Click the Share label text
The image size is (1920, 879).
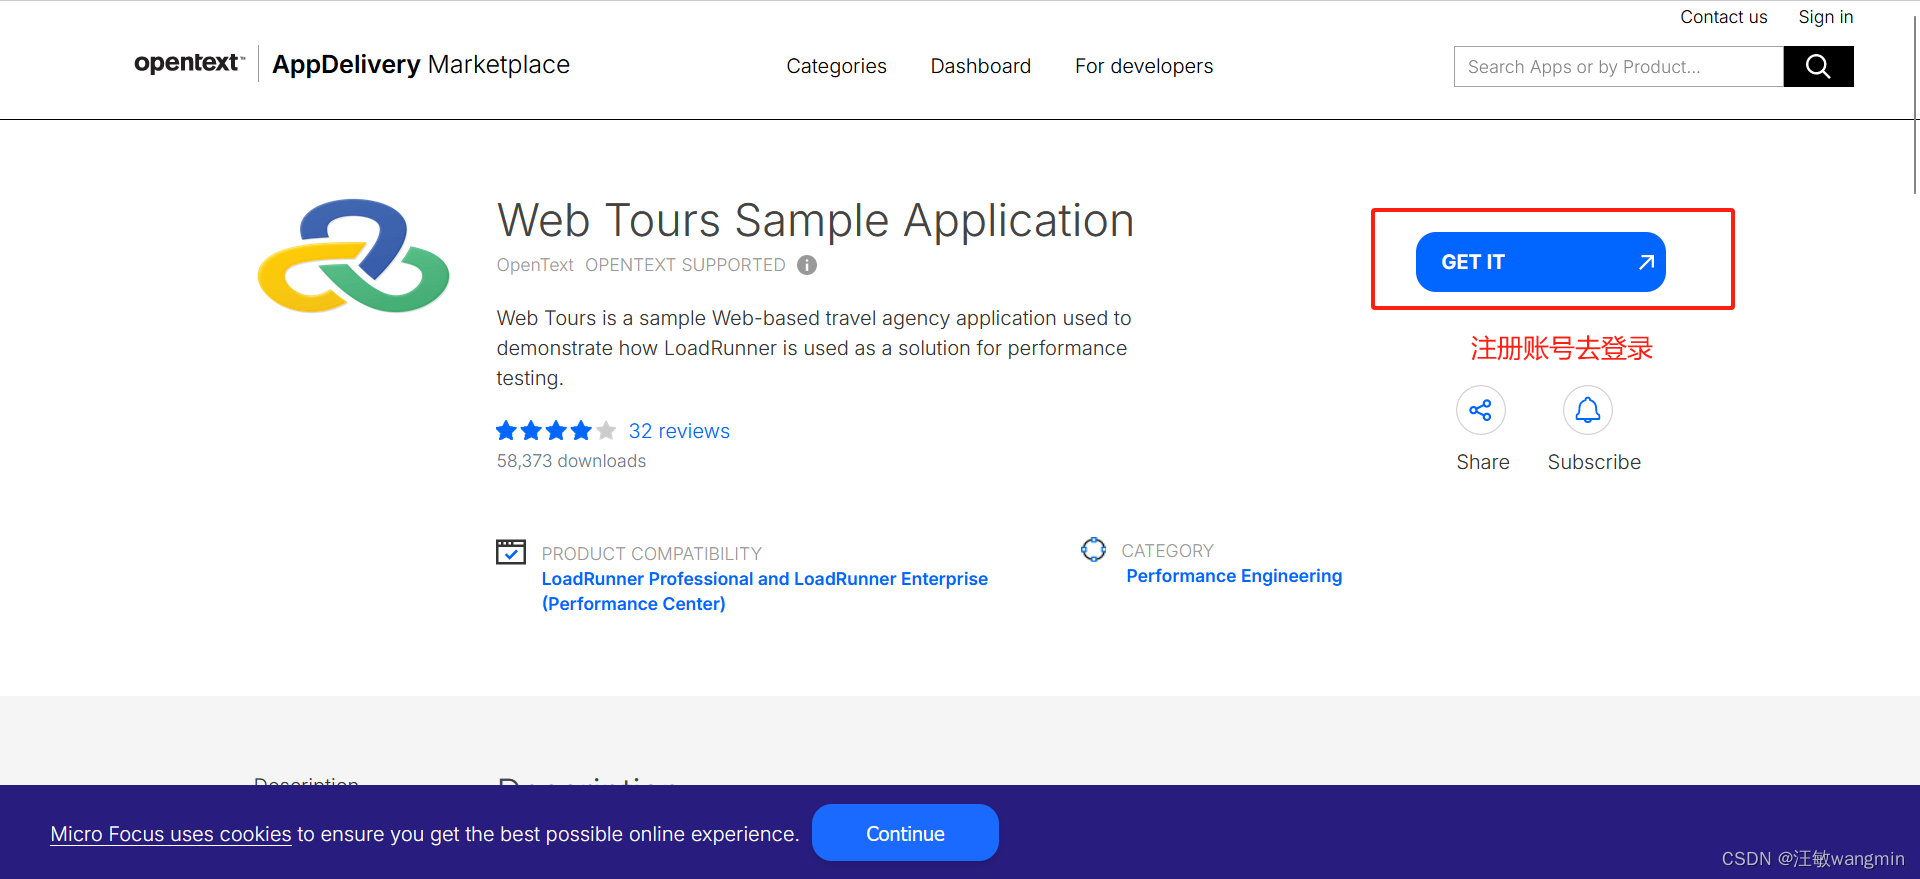click(x=1483, y=462)
